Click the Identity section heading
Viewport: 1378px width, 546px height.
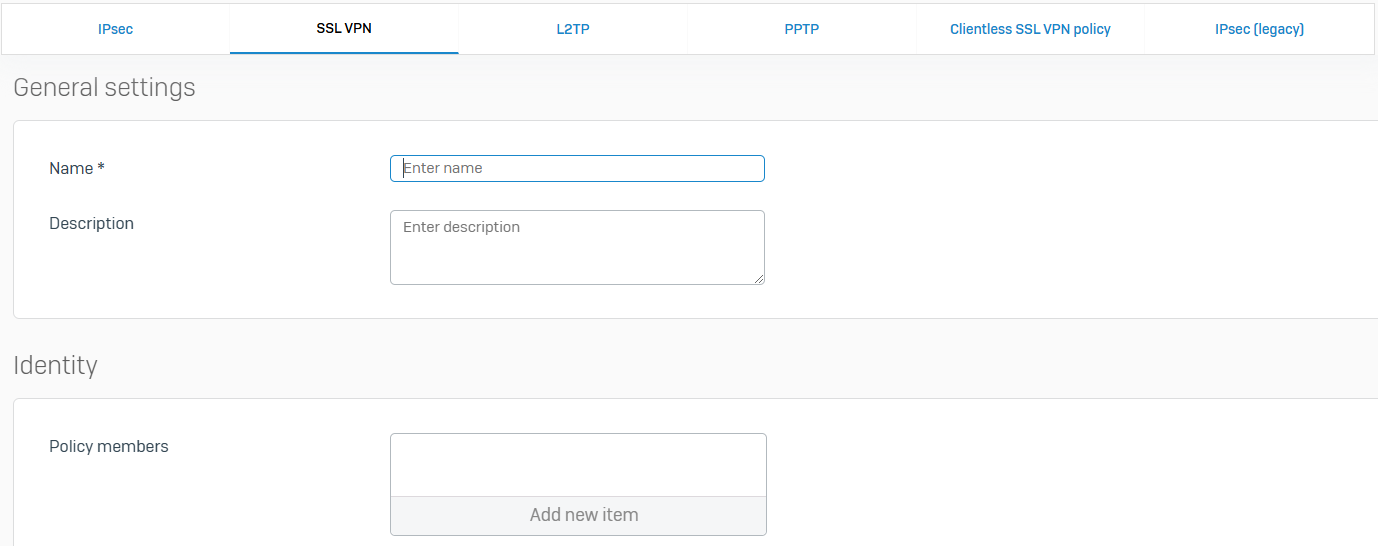[x=55, y=366]
